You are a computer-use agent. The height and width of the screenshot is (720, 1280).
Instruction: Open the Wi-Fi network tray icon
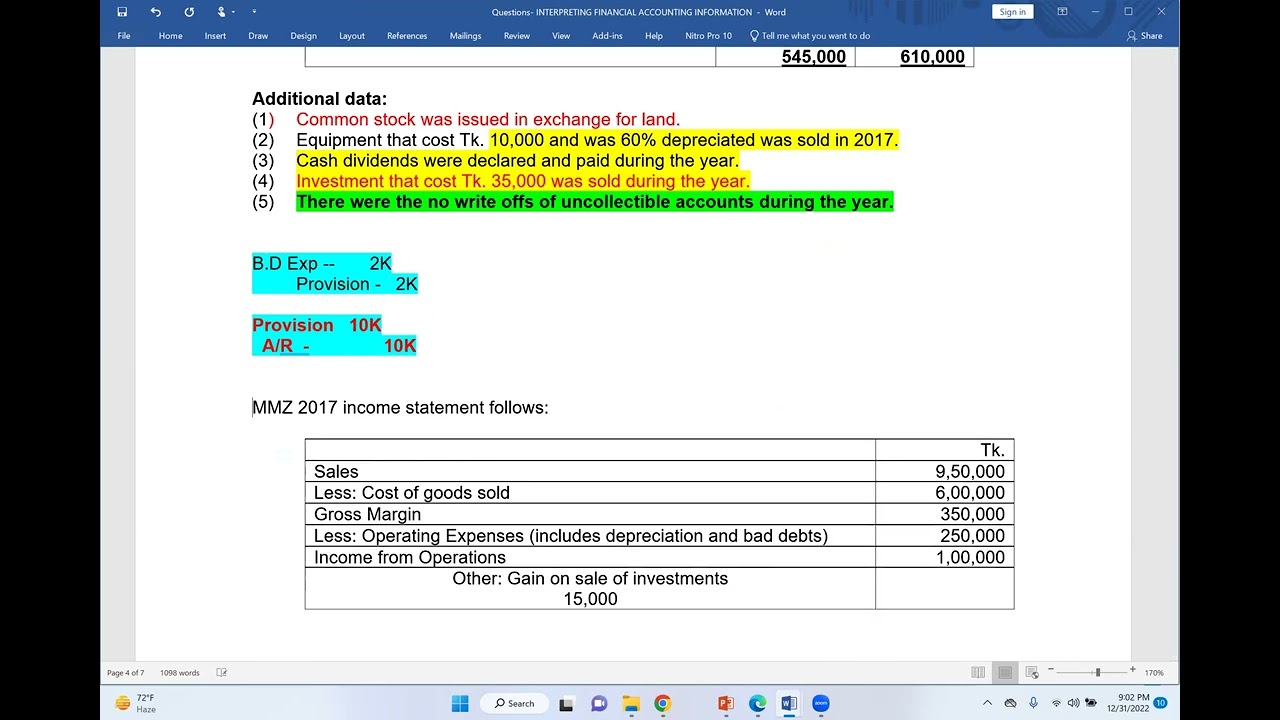1056,703
